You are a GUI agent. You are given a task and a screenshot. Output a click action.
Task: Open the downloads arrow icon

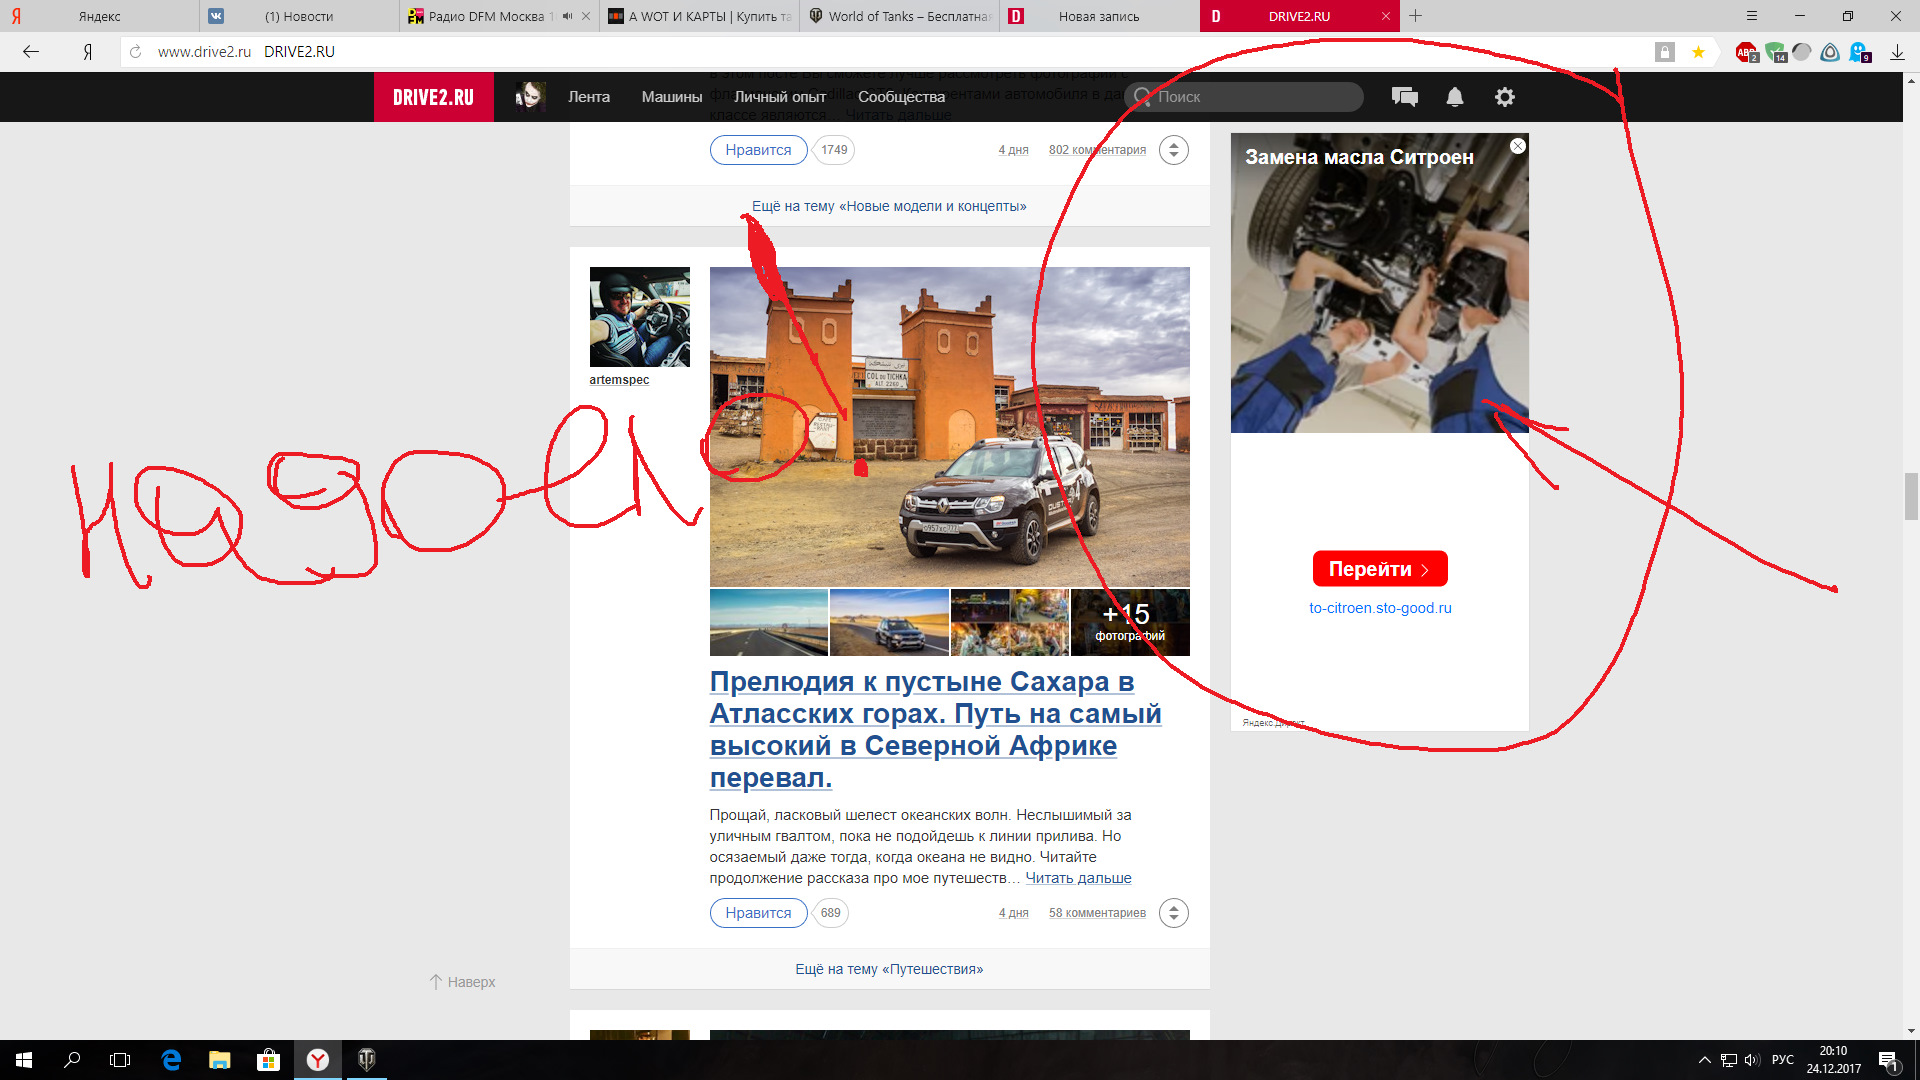(x=1897, y=52)
